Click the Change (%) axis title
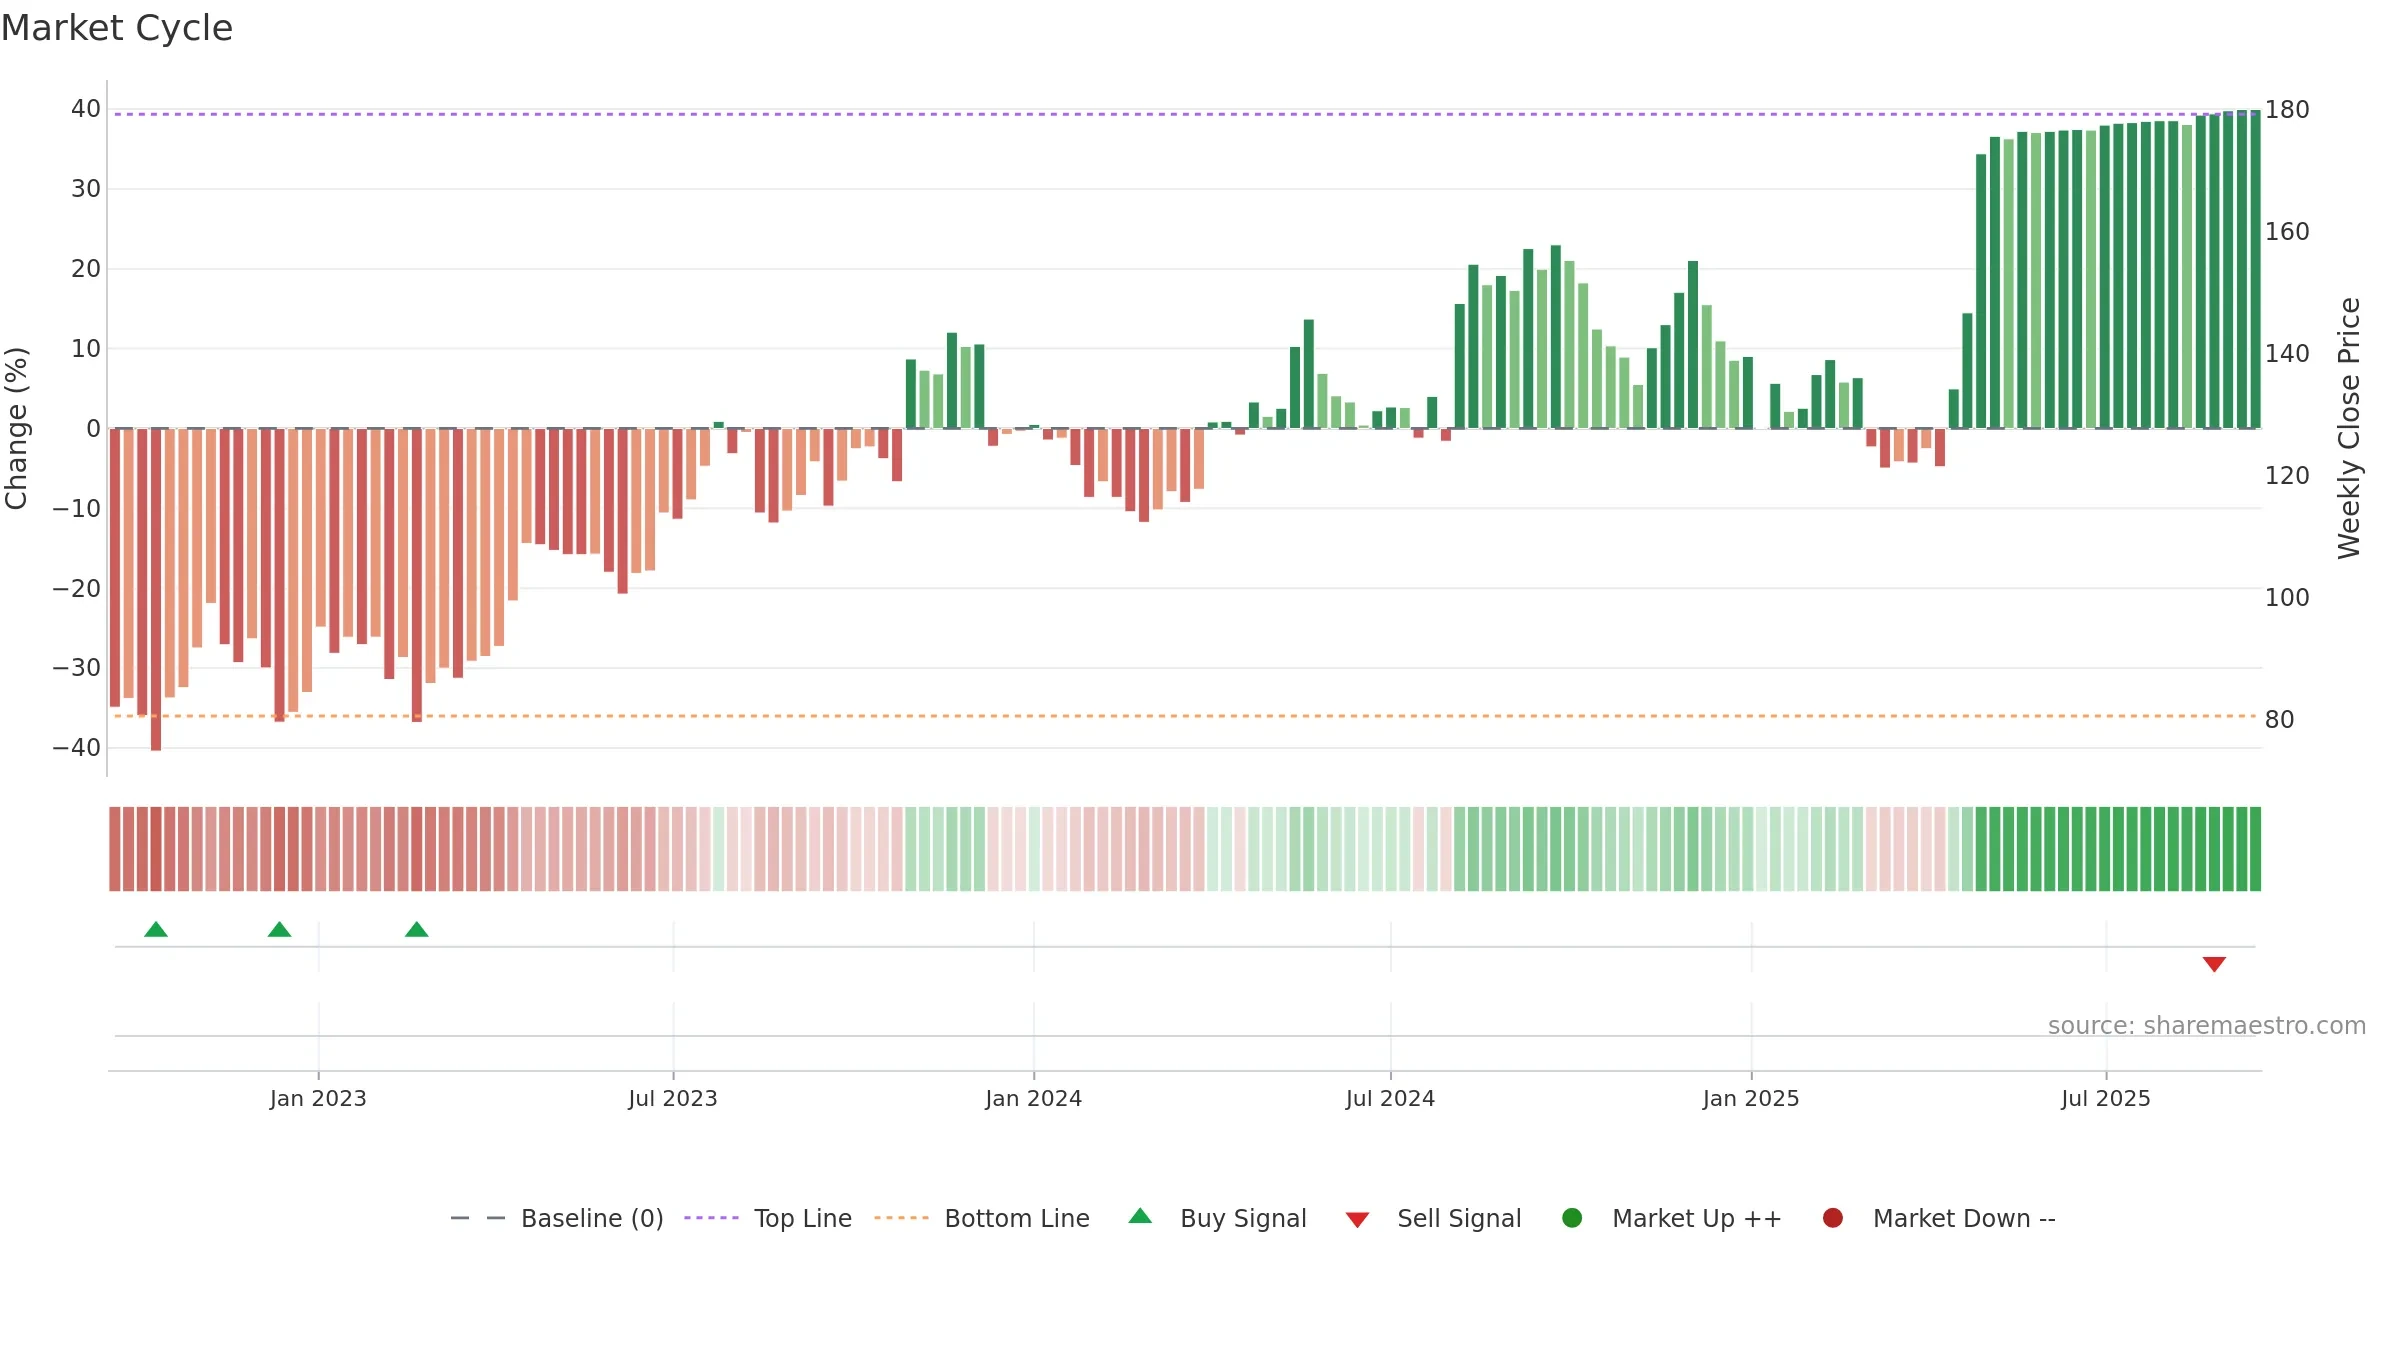The height and width of the screenshot is (1350, 2400). (x=16, y=428)
